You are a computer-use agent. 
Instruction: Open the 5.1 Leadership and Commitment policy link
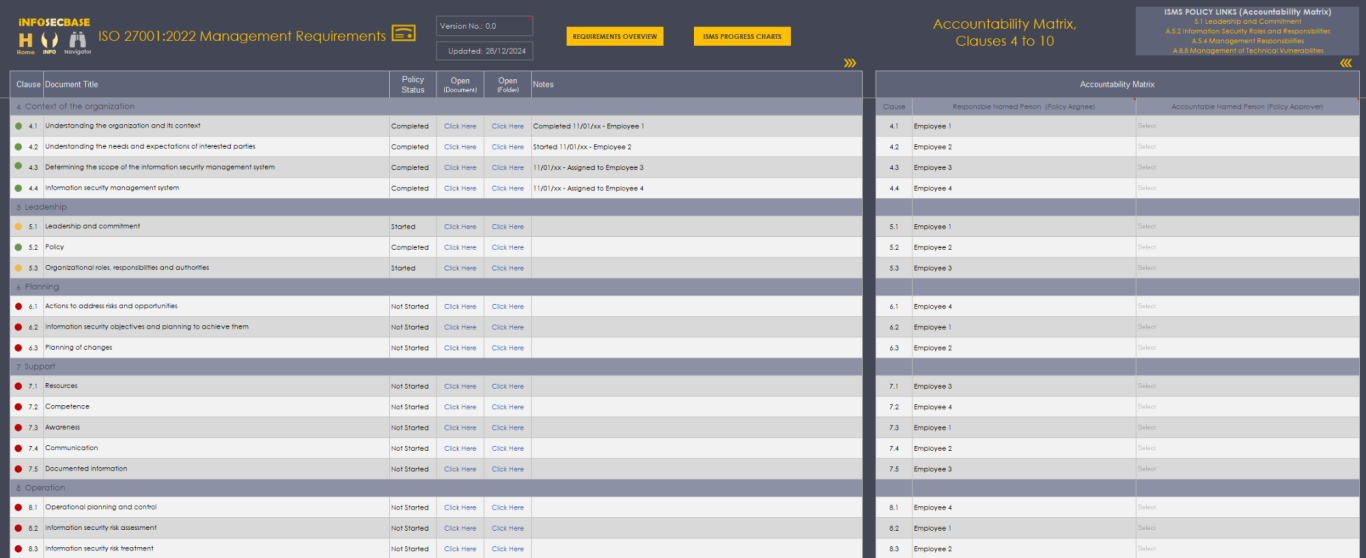[1246, 21]
